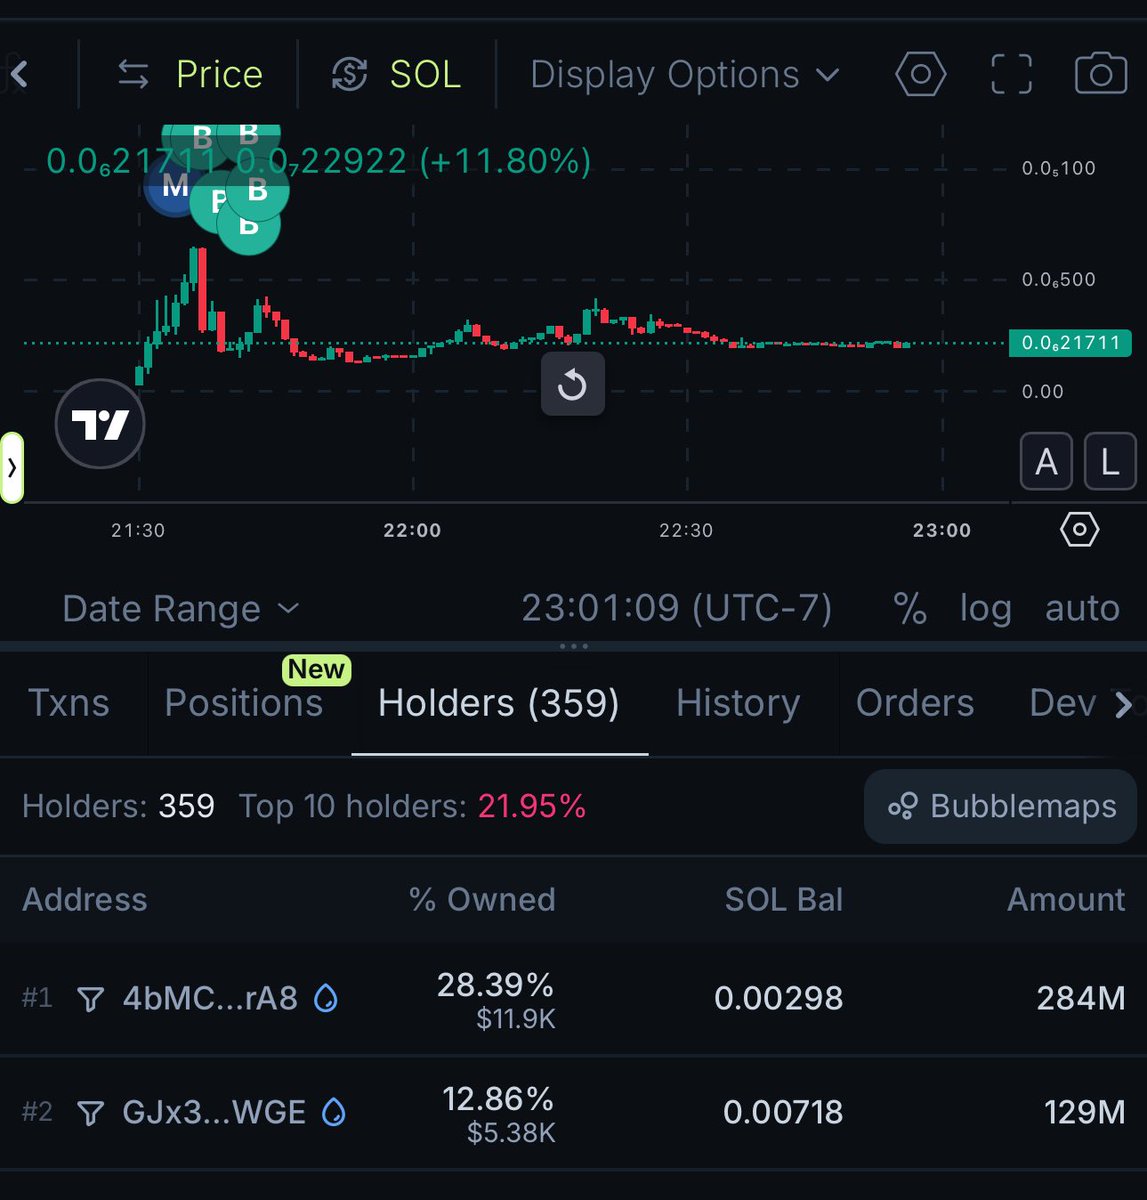Expand the left side panel arrow
Image resolution: width=1147 pixels, height=1200 pixels.
pos(12,467)
